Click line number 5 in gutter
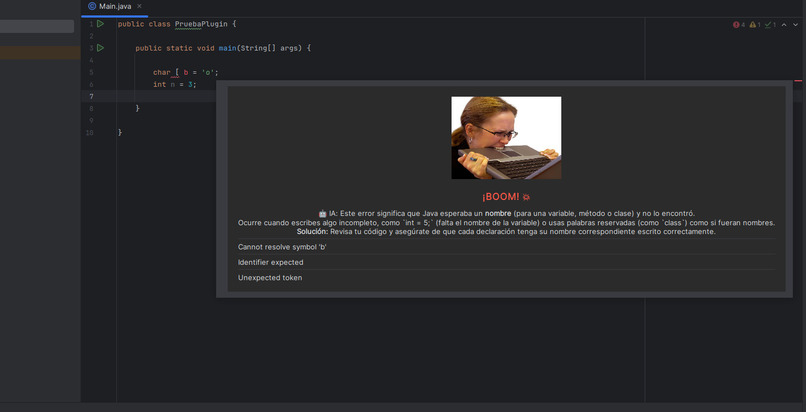This screenshot has width=806, height=412. coord(91,72)
